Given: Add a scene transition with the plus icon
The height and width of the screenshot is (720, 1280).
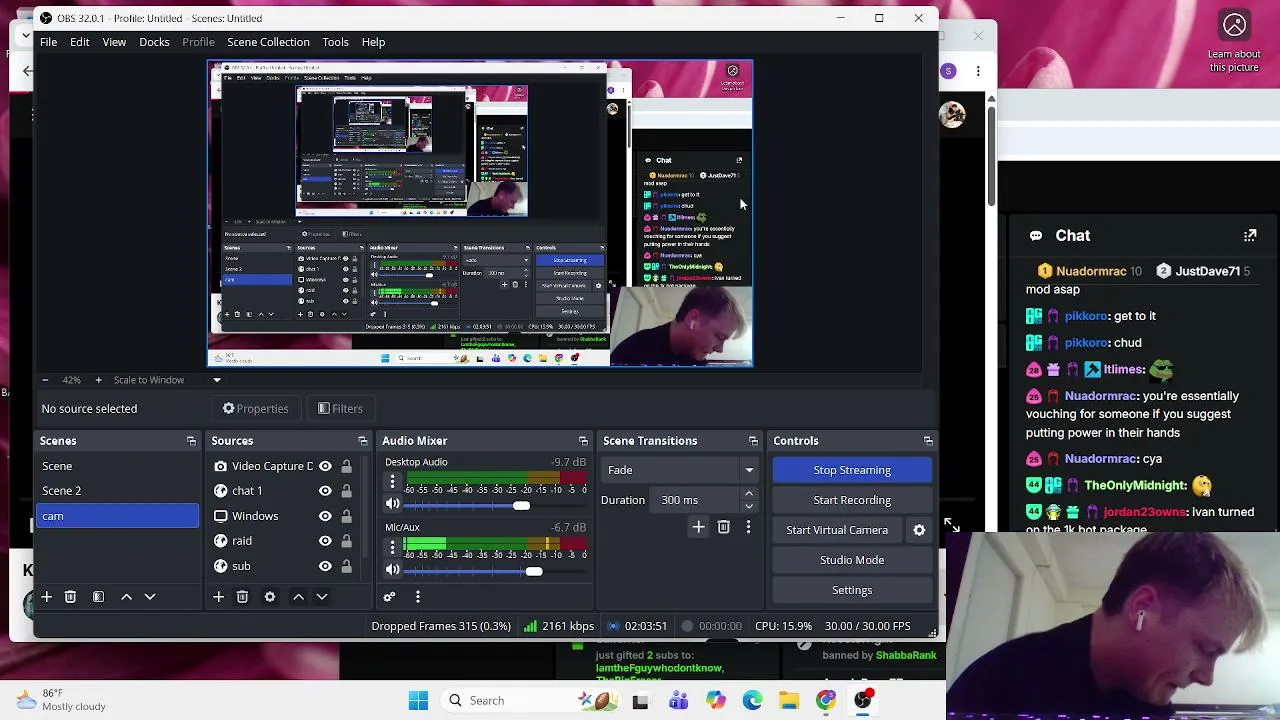Looking at the screenshot, I should point(698,527).
